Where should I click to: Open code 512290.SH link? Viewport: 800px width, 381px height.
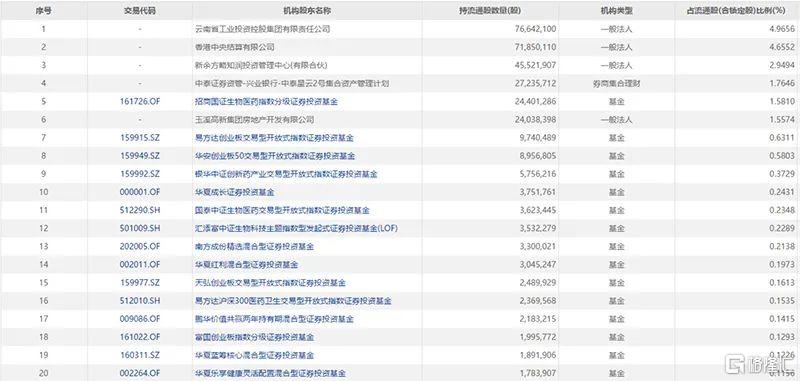click(x=140, y=210)
